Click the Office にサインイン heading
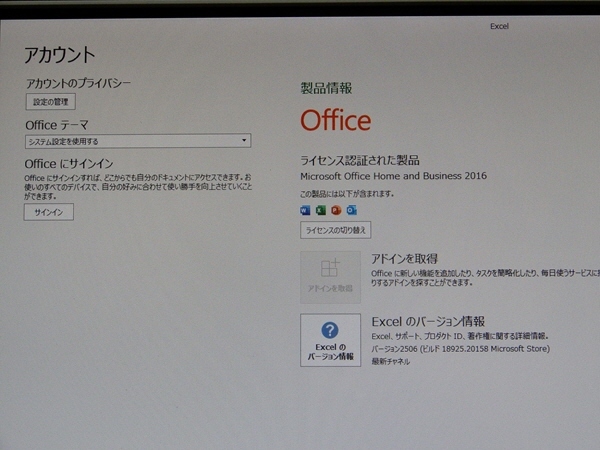600x450 pixels. (69, 164)
